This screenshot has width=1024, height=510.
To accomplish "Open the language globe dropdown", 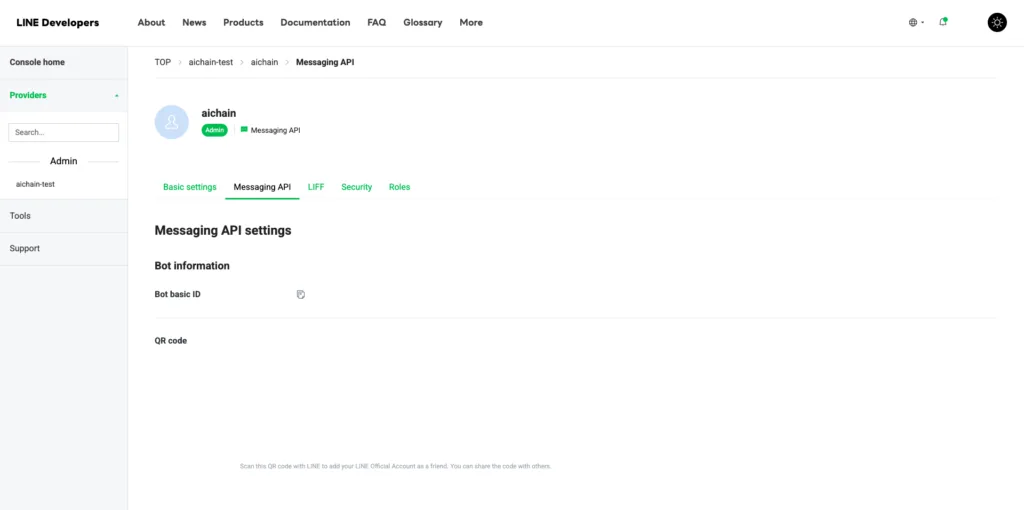I will coord(915,22).
